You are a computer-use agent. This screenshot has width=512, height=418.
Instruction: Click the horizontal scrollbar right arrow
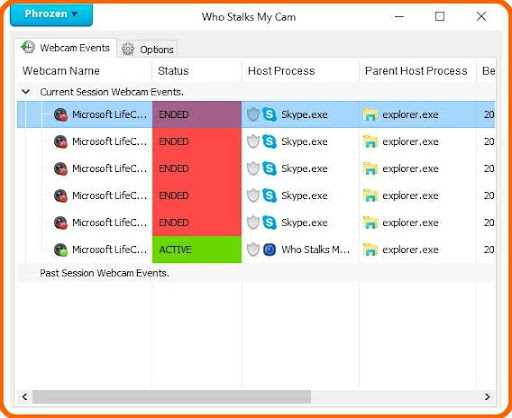coord(487,397)
